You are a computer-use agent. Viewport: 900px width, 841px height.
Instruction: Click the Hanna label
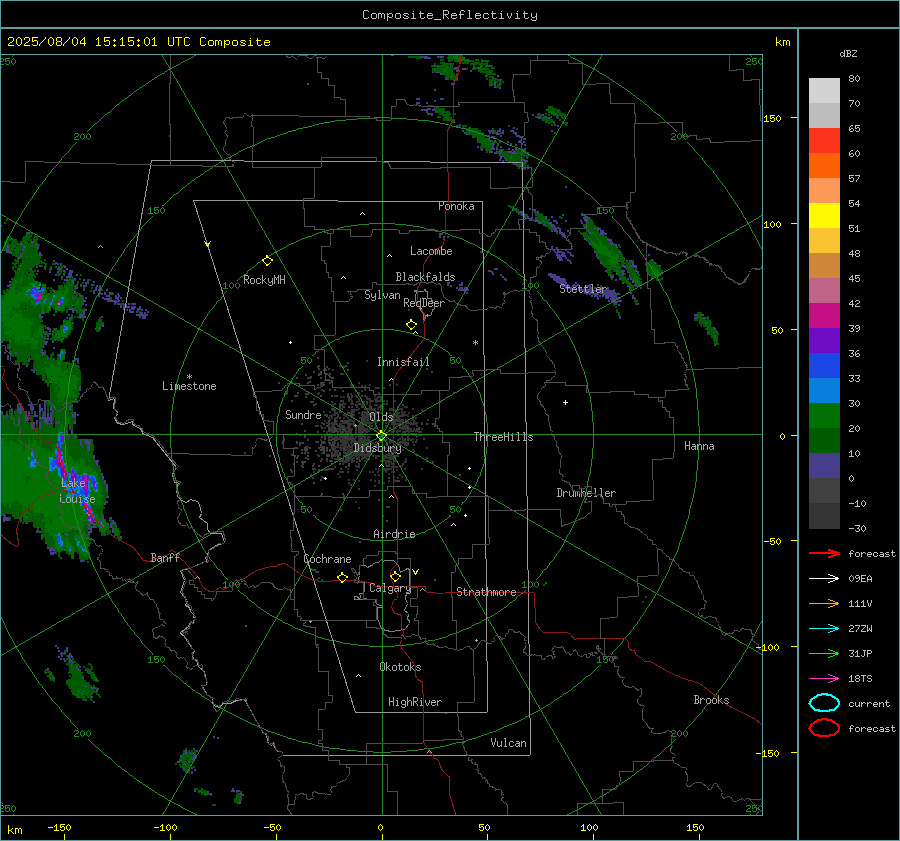[699, 446]
